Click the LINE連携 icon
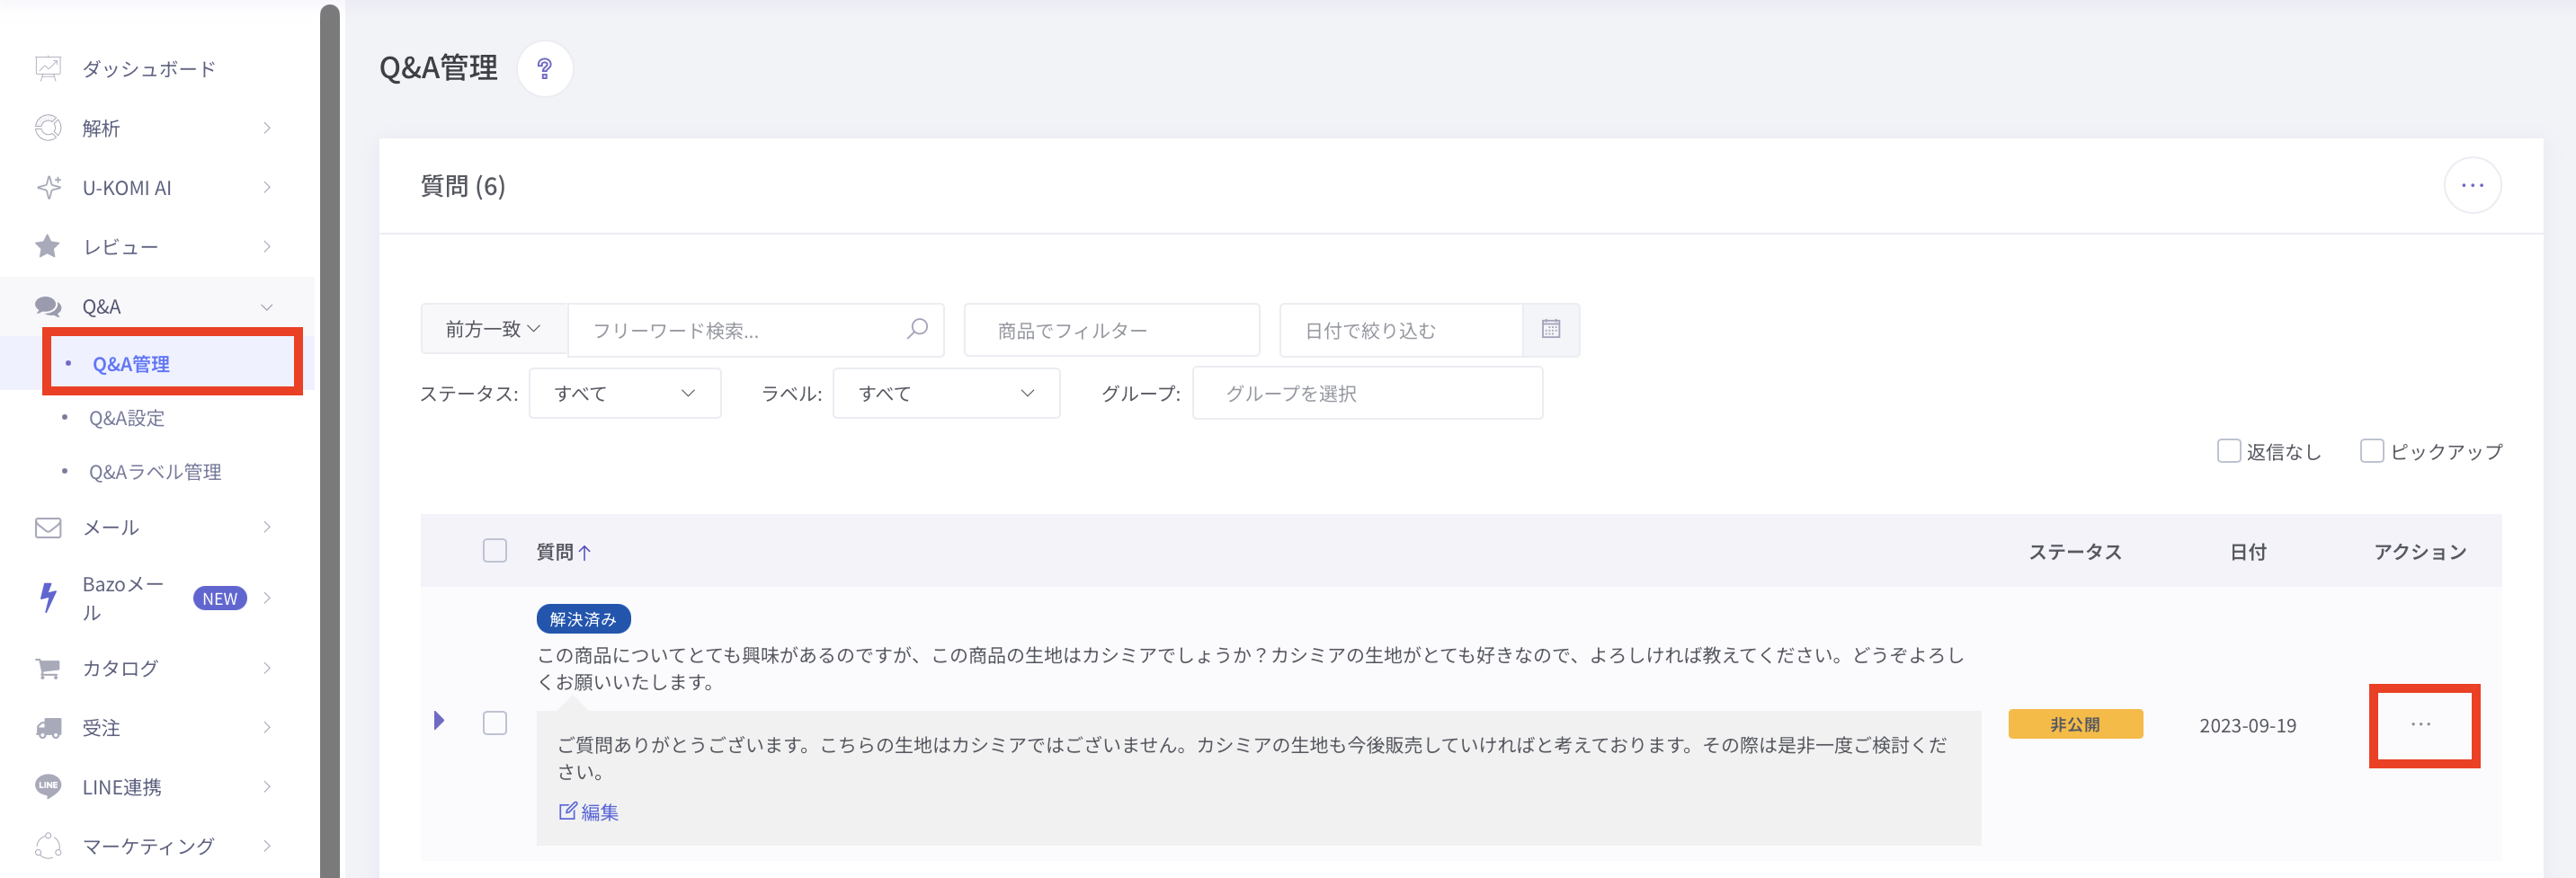The height and width of the screenshot is (878, 2576). click(x=48, y=786)
